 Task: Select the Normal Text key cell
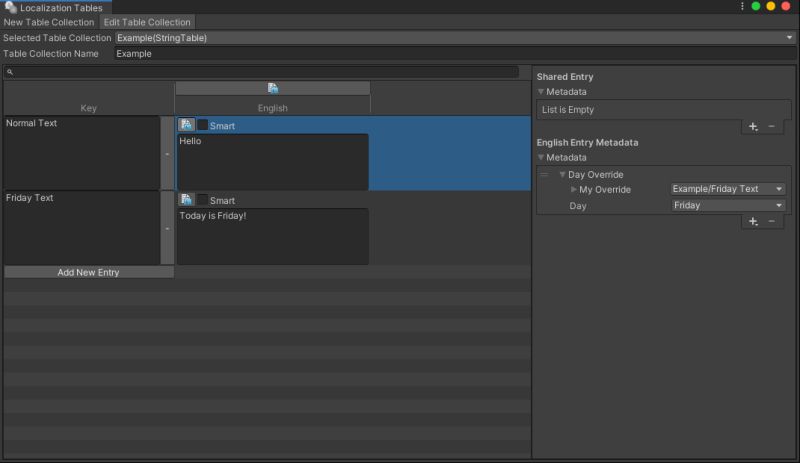(x=82, y=153)
